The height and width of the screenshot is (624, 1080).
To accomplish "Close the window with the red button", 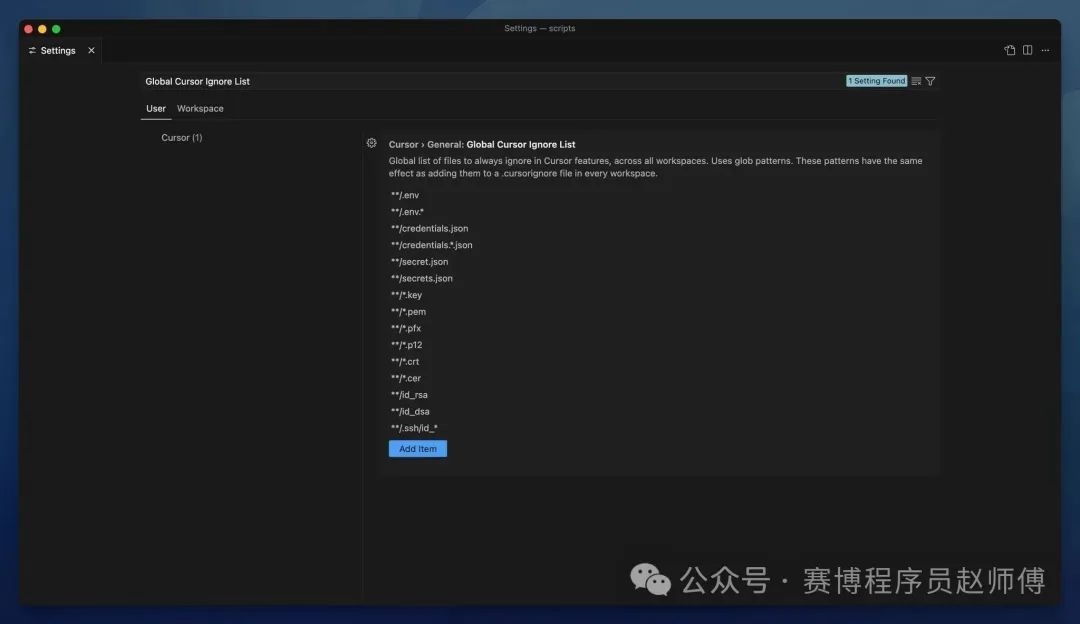I will (x=28, y=29).
